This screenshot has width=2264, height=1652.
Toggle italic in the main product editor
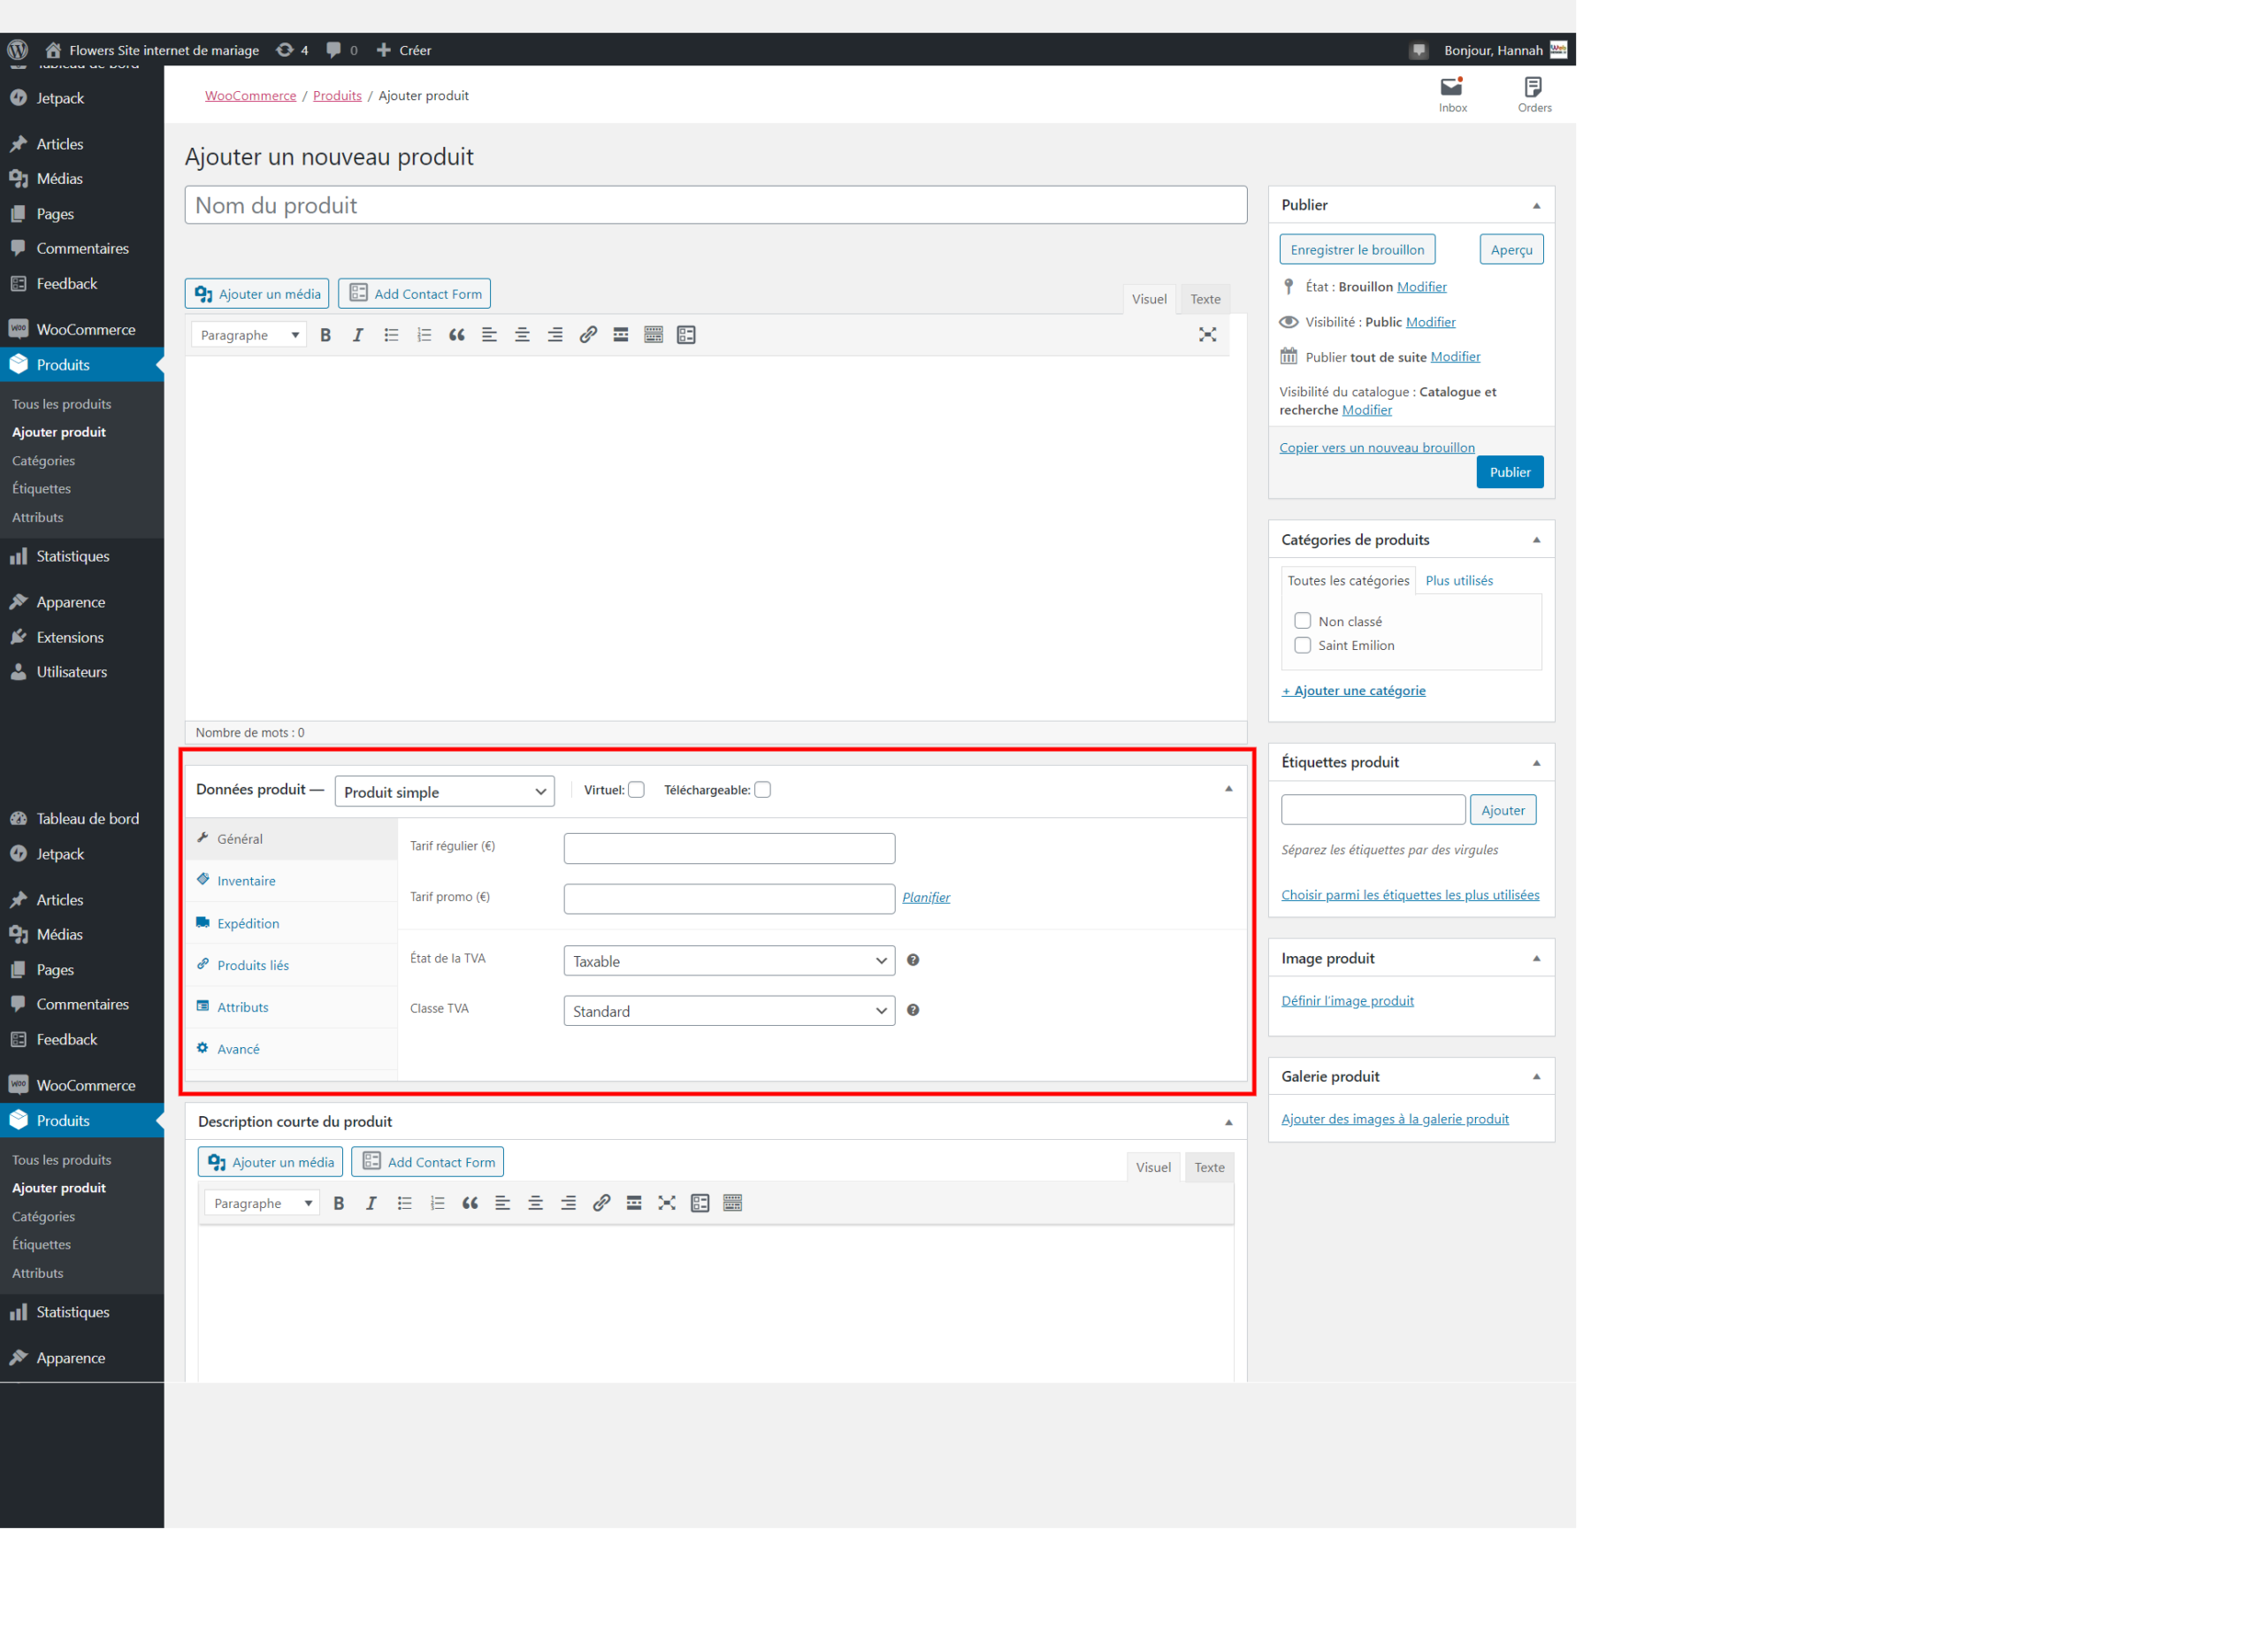pos(358,335)
